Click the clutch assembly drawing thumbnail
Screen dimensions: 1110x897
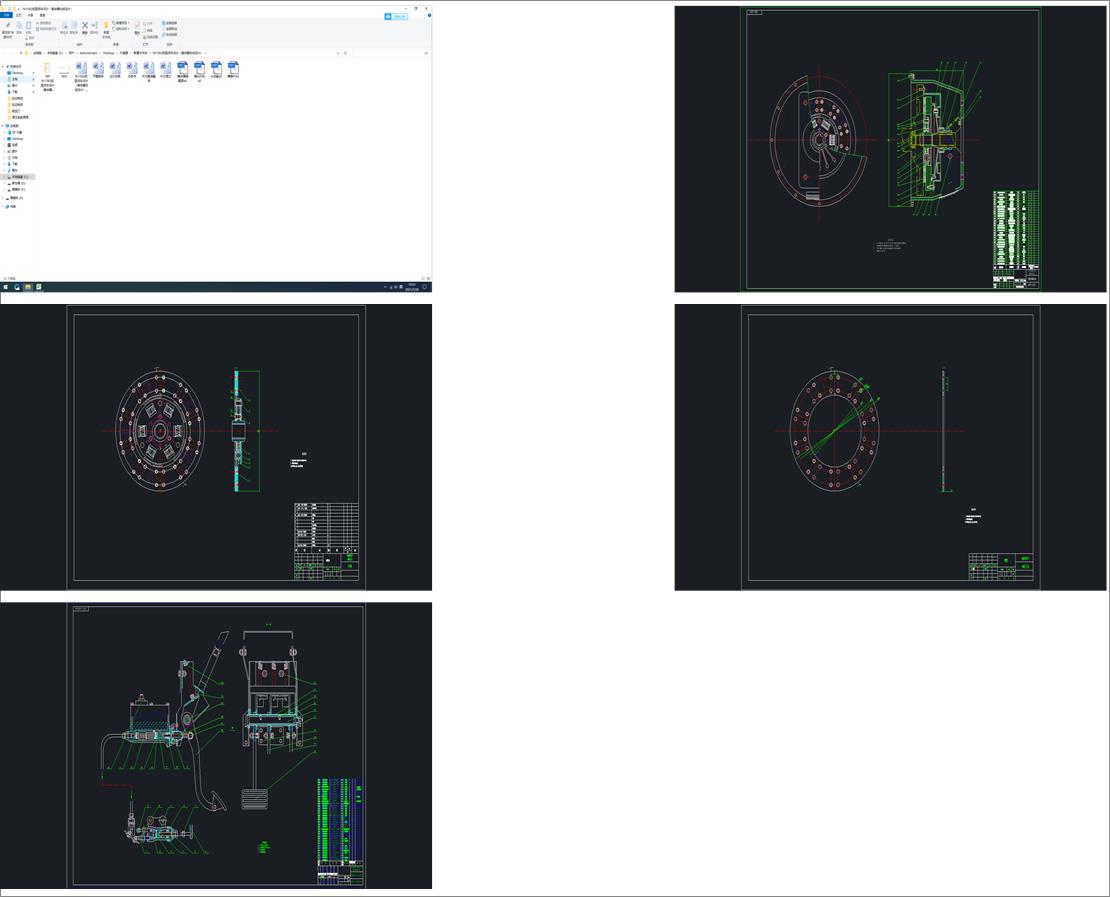(x=890, y=149)
